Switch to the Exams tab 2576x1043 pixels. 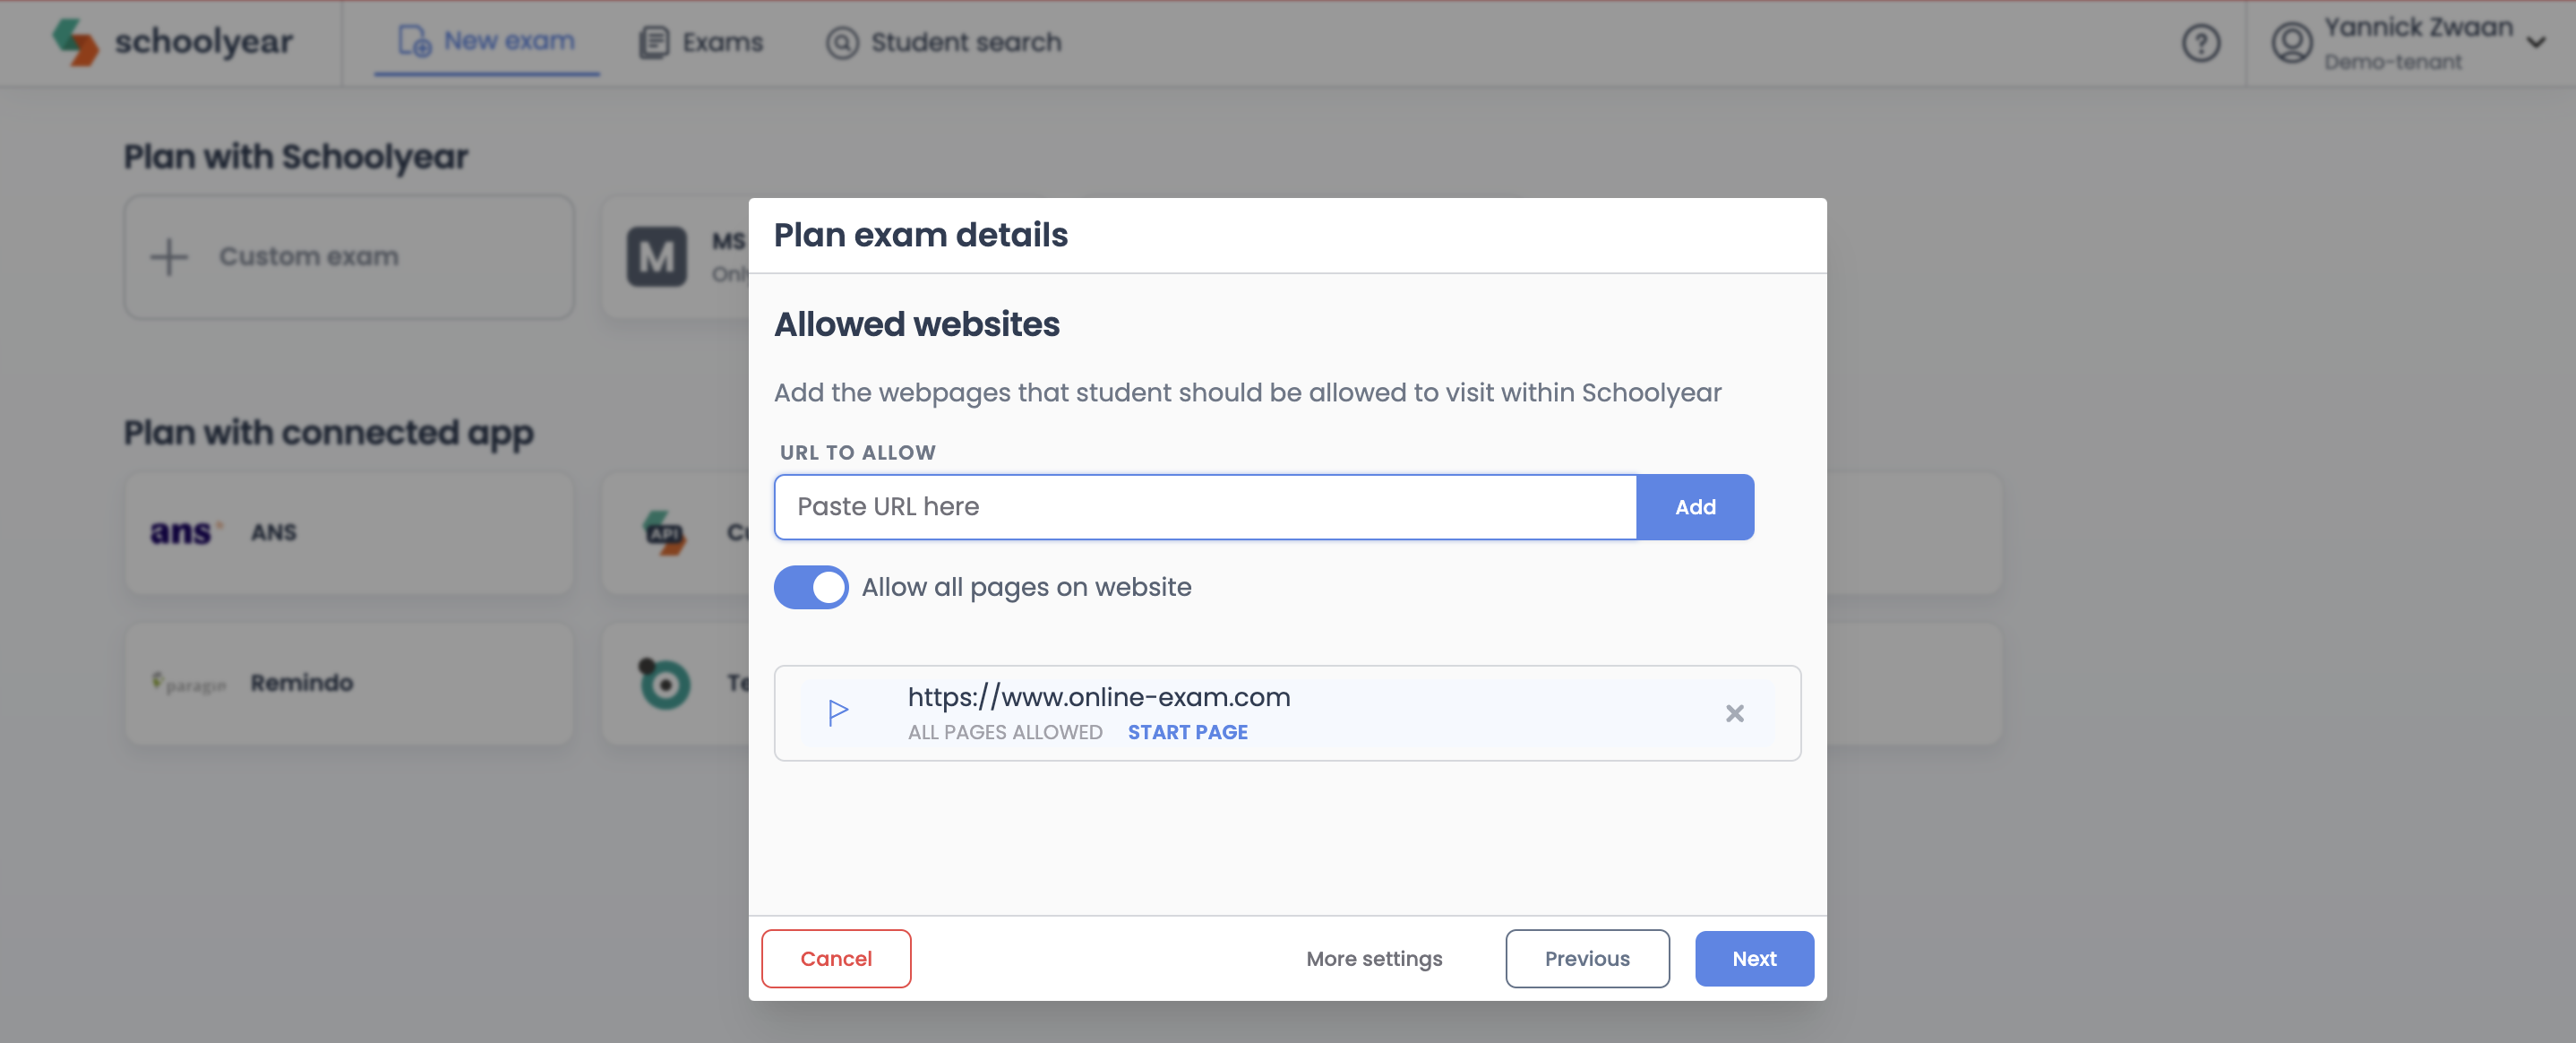[701, 42]
